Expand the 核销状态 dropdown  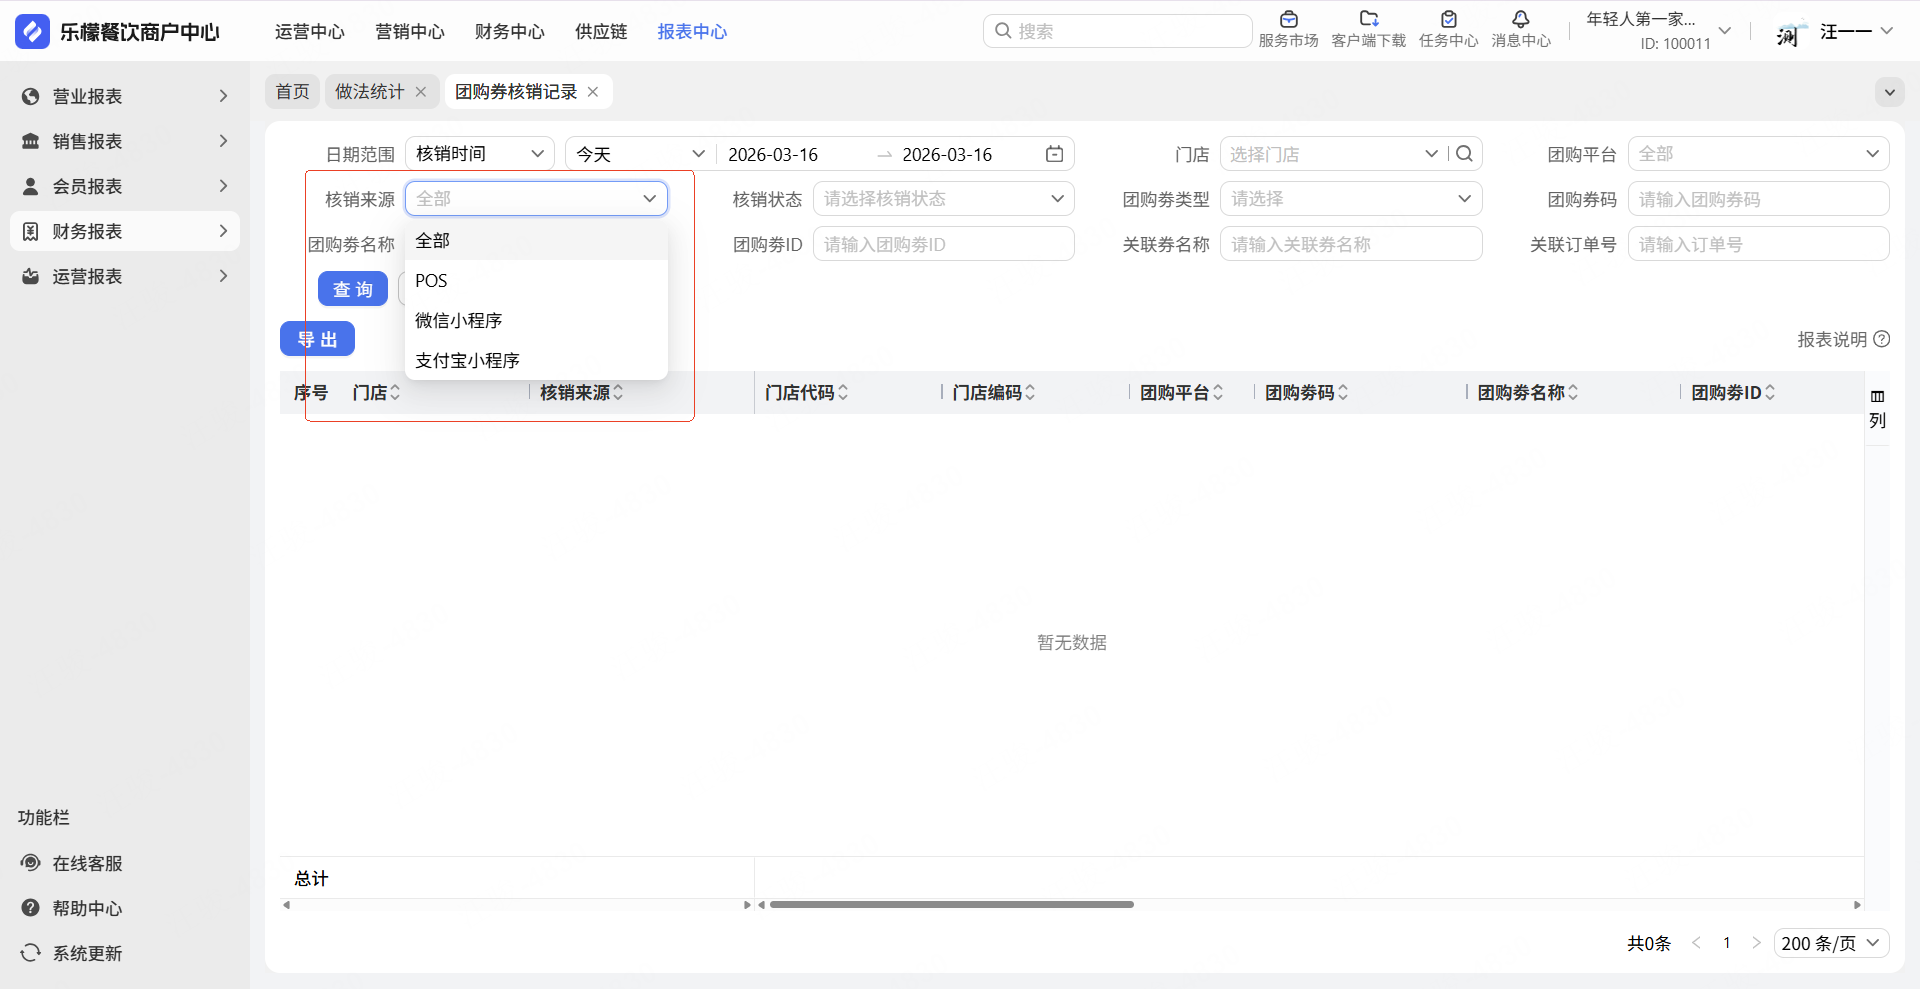[x=943, y=199]
